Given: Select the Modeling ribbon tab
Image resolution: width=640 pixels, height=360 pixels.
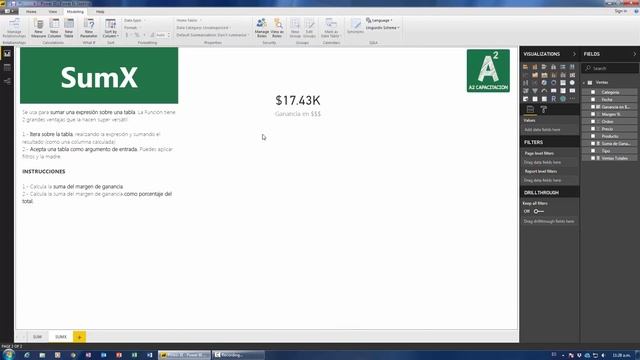Looking at the screenshot, I should [x=75, y=12].
